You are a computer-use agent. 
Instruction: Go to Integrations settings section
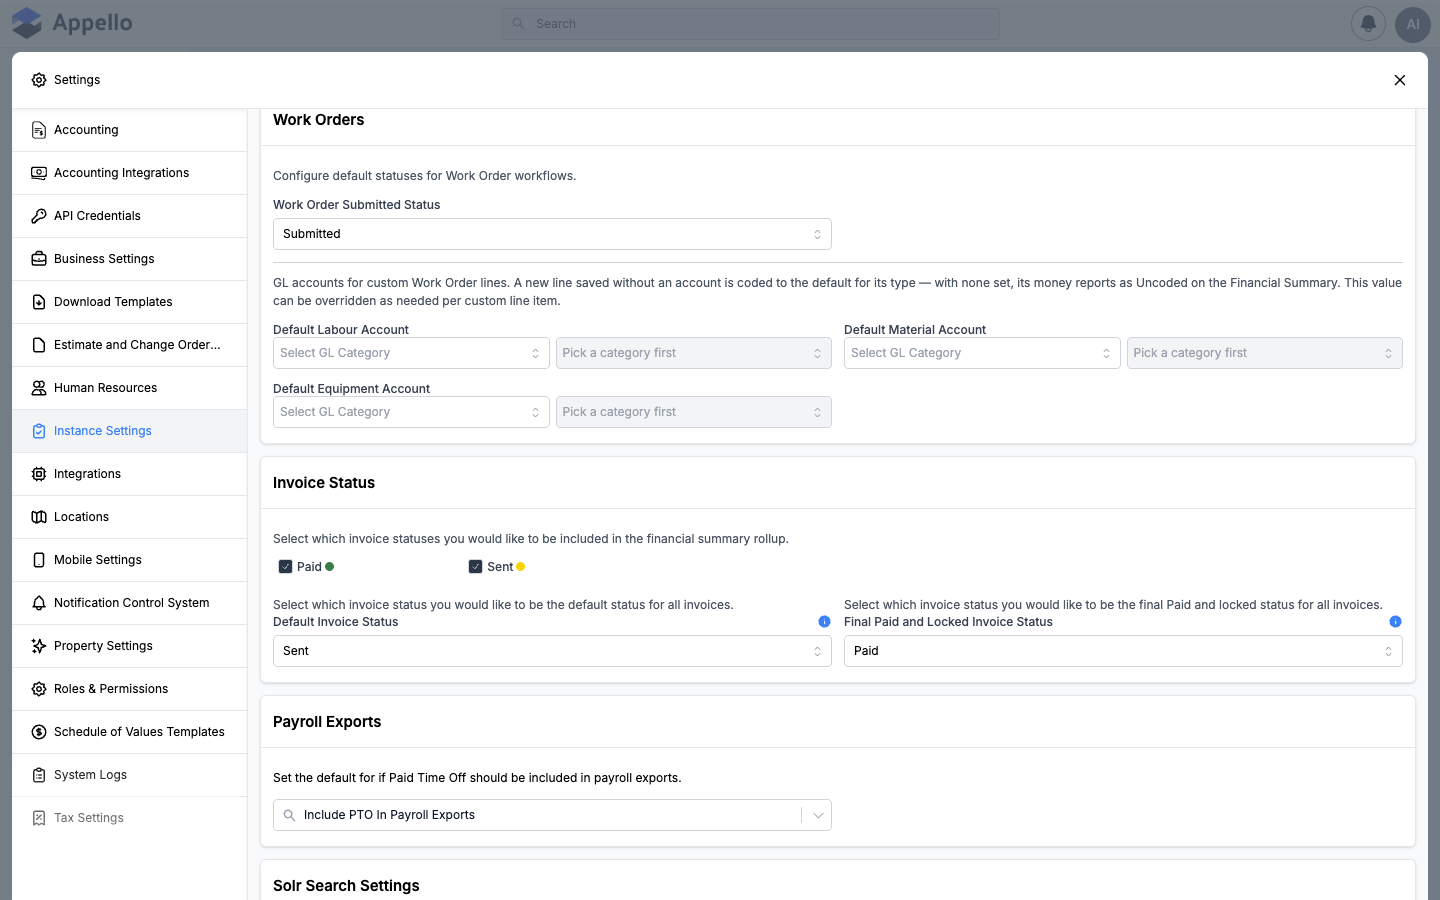[130, 474]
